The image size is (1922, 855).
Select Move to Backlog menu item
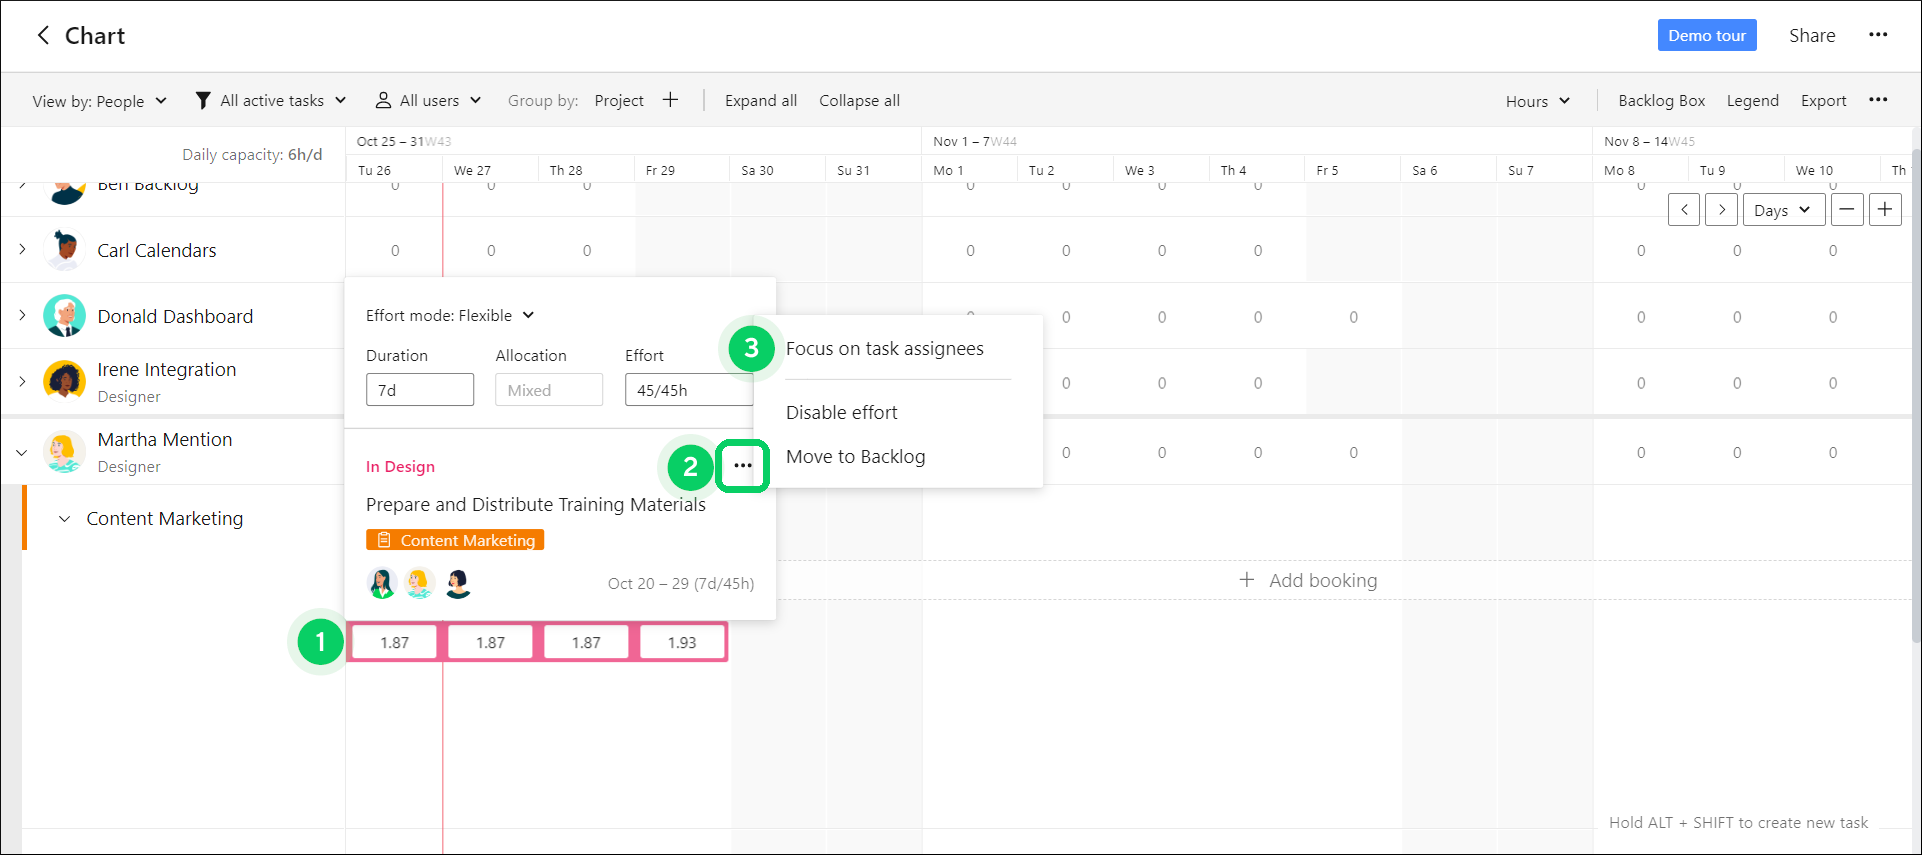[856, 457]
